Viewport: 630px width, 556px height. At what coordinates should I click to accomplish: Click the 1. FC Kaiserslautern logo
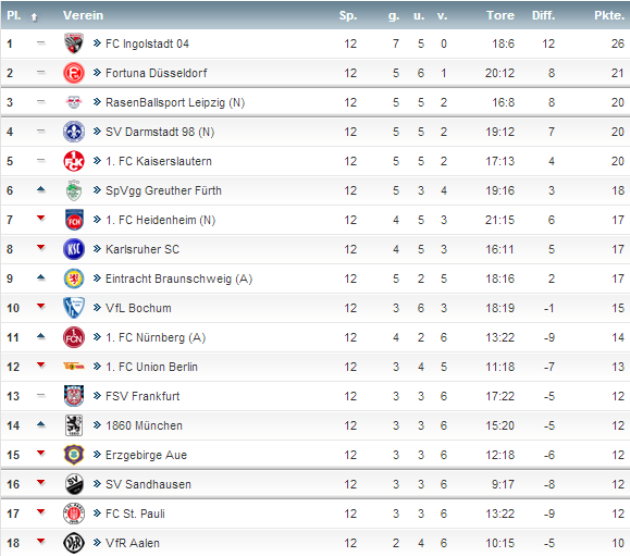coord(73,161)
